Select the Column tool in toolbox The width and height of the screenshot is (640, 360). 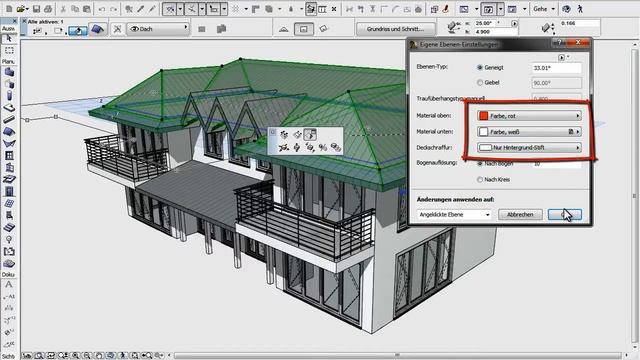coord(9,96)
